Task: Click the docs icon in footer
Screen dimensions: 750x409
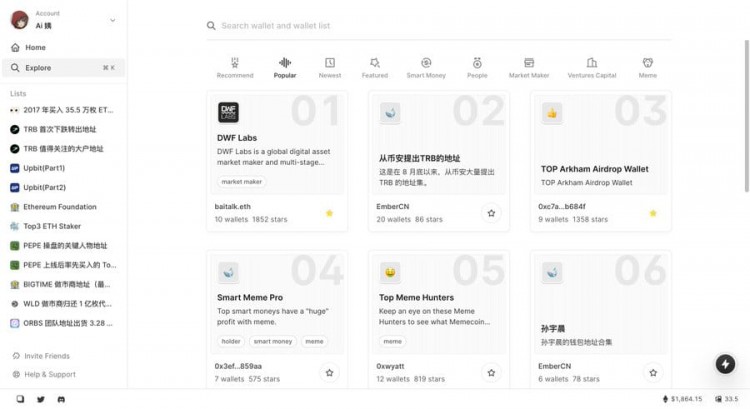Action: click(x=20, y=399)
